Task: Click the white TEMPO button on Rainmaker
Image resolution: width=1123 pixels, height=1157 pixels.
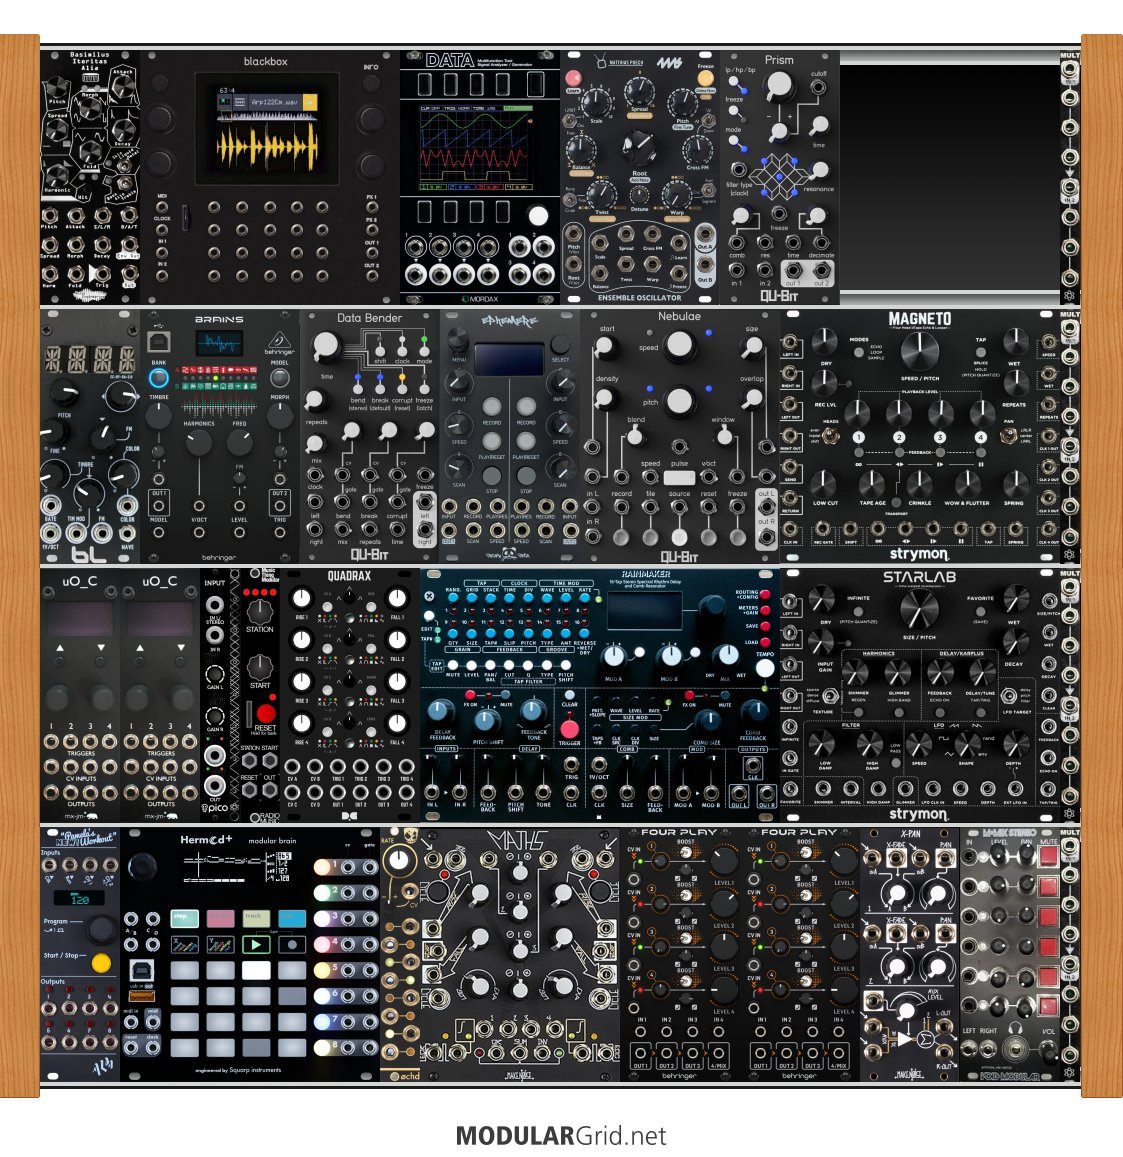Action: [x=765, y=668]
